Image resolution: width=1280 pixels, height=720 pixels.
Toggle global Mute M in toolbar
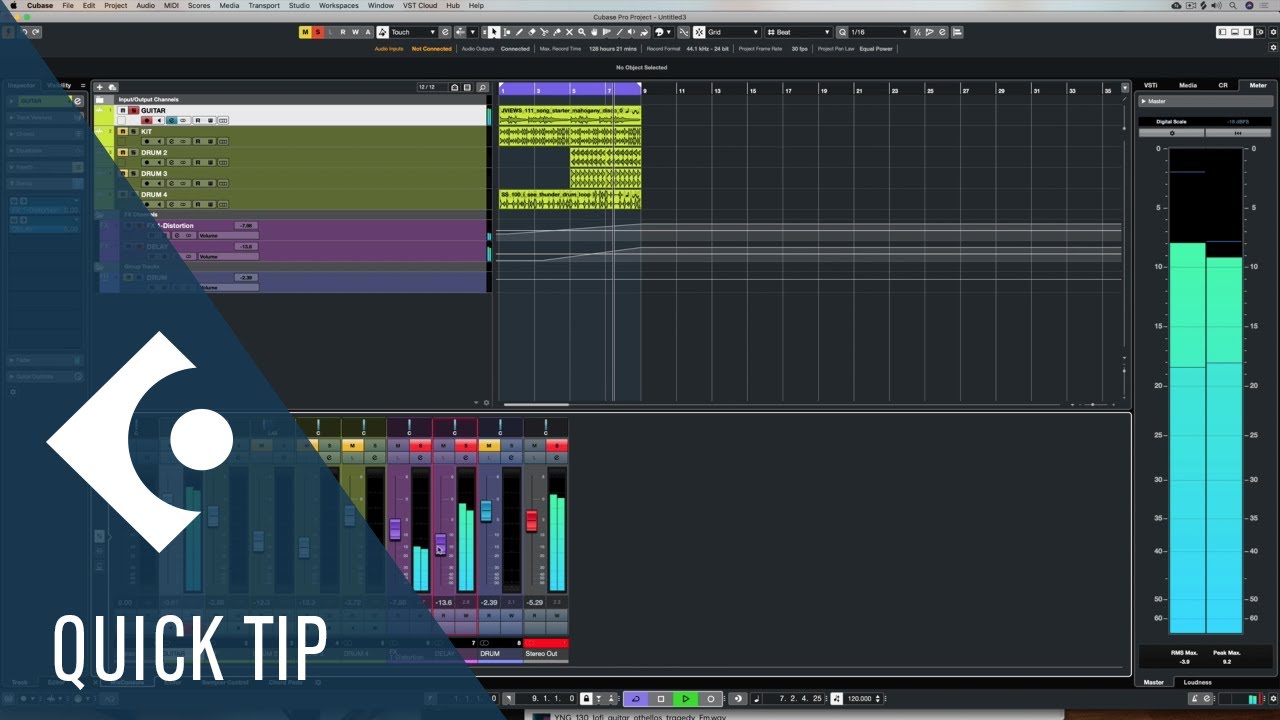[x=305, y=32]
